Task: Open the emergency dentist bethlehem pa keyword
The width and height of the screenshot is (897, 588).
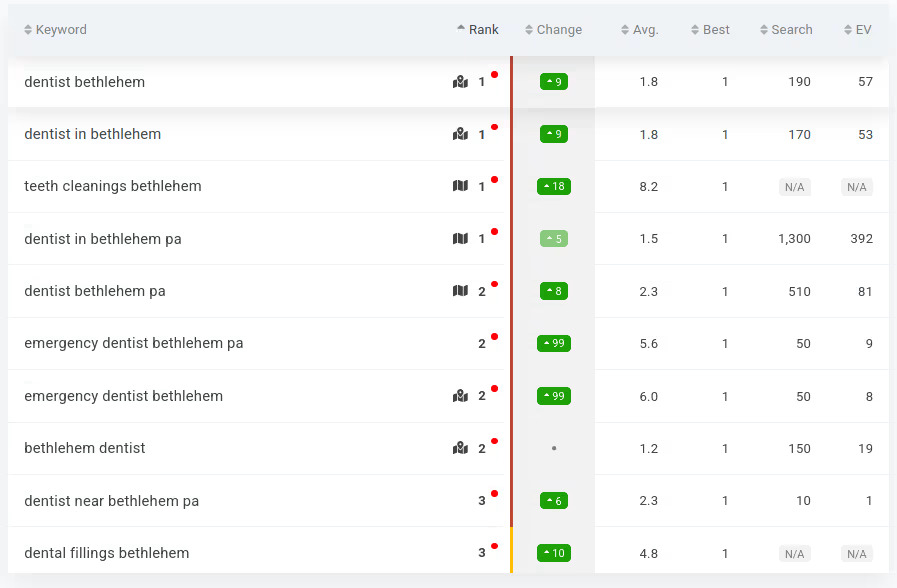Action: point(134,343)
